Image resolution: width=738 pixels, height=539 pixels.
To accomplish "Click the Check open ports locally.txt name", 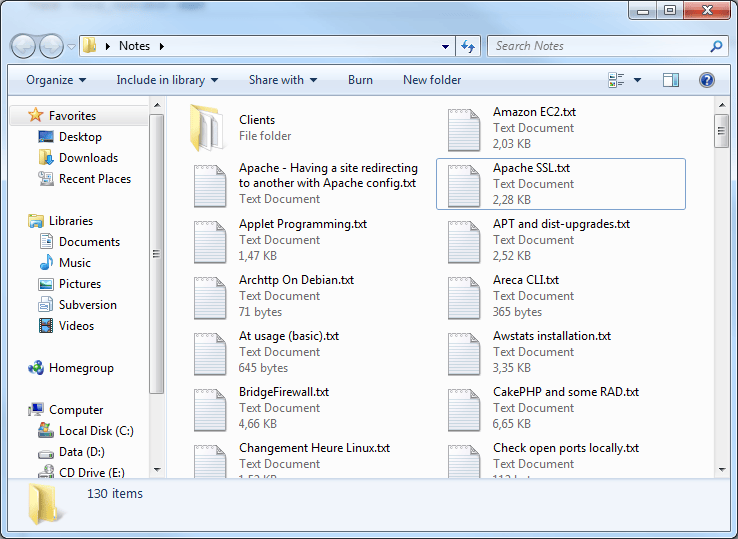I will click(x=566, y=448).
